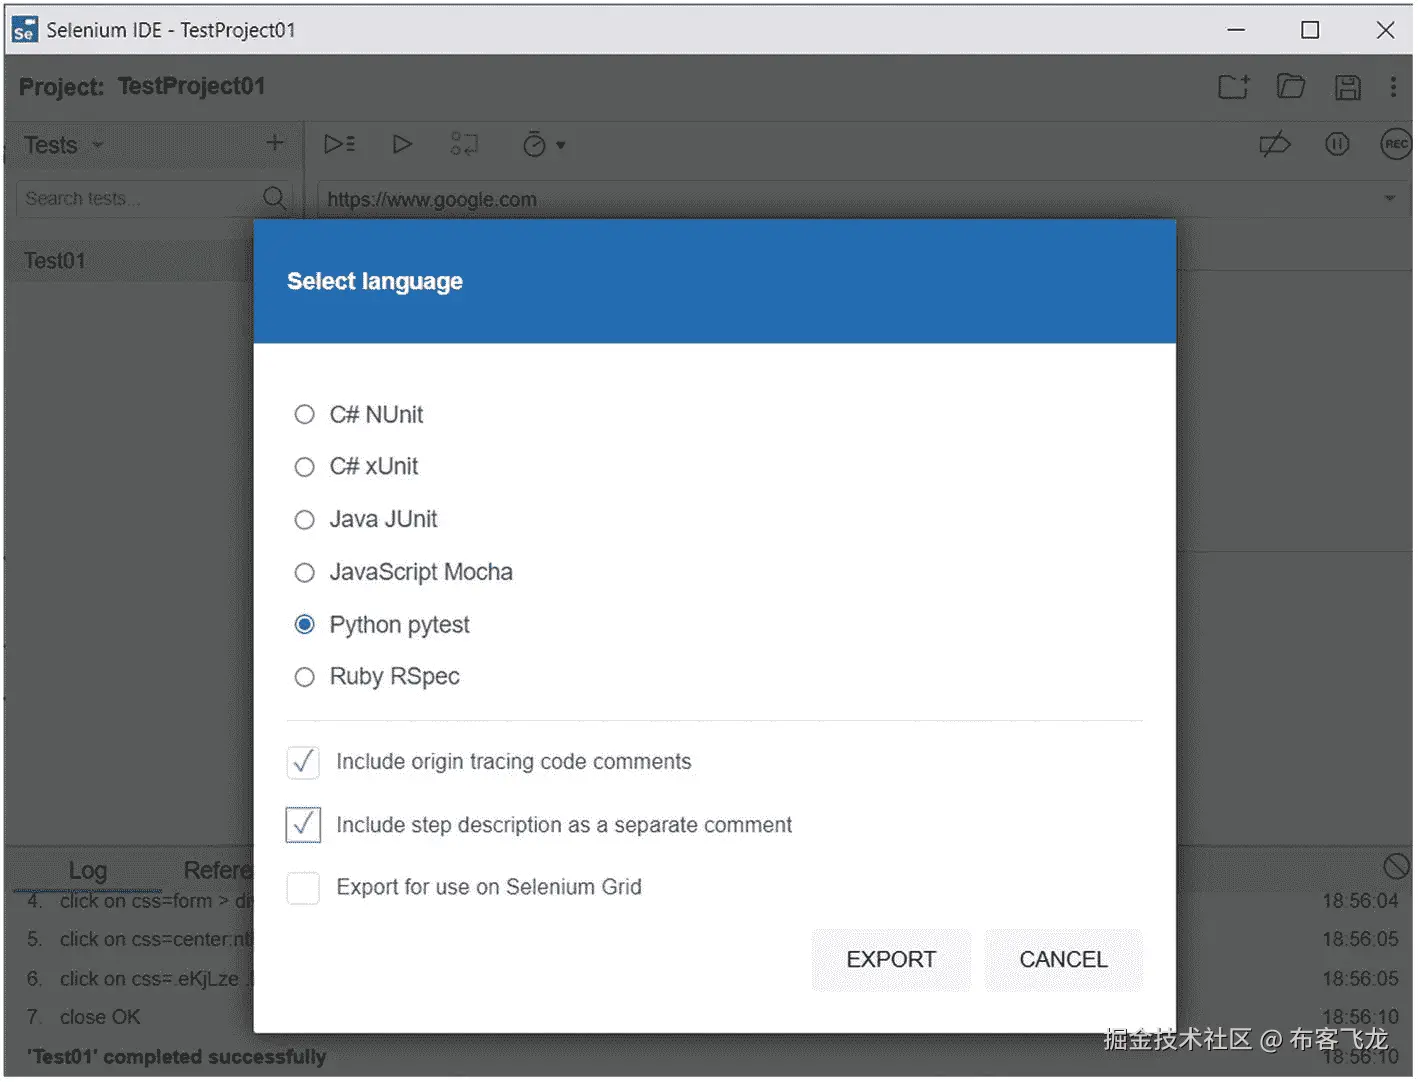Create a new project using top-right icon
The width and height of the screenshot is (1418, 1082).
1234,87
